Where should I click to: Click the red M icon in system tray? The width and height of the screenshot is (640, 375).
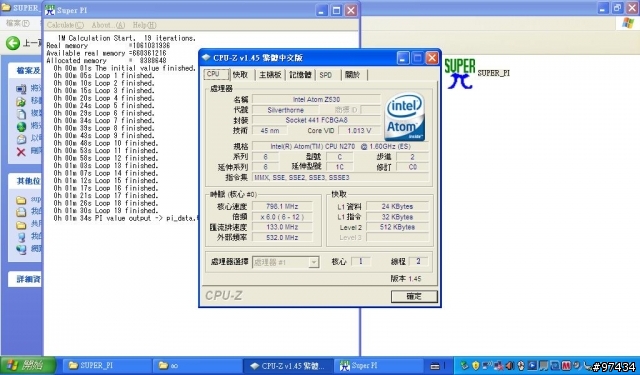566,365
